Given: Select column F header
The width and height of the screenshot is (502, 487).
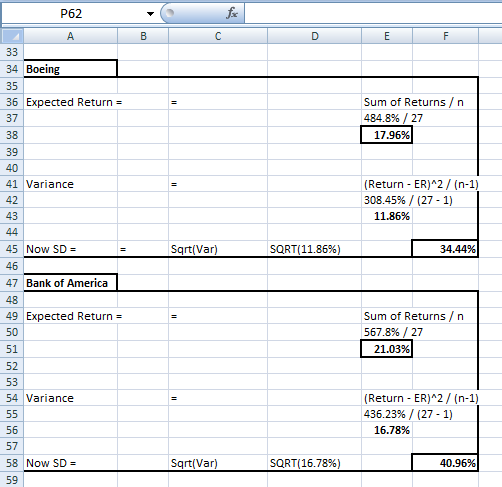Looking at the screenshot, I should [x=446, y=36].
